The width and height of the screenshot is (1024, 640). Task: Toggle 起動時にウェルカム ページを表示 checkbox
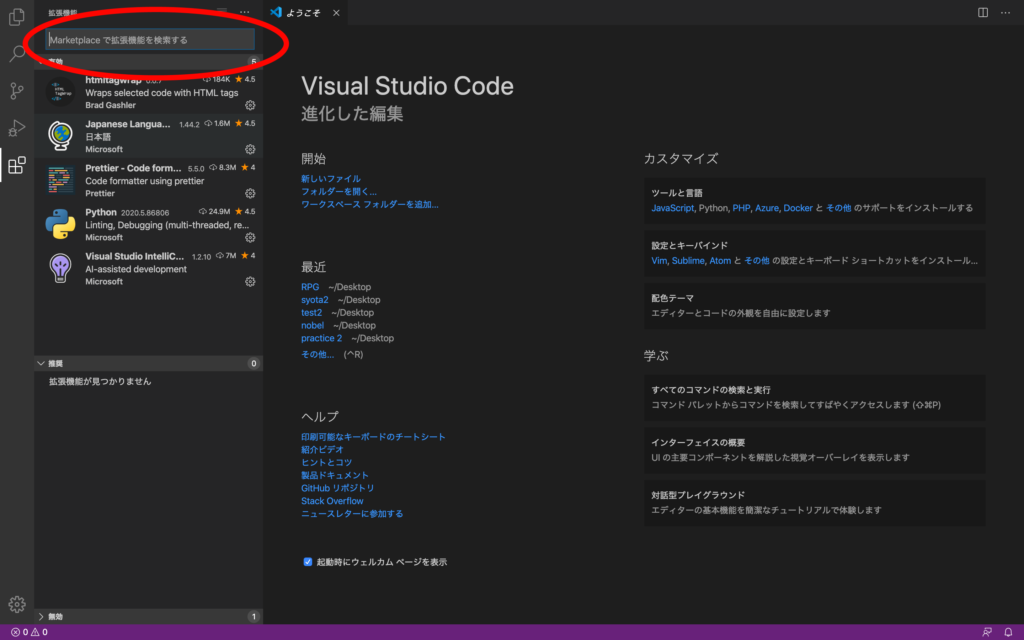(308, 562)
